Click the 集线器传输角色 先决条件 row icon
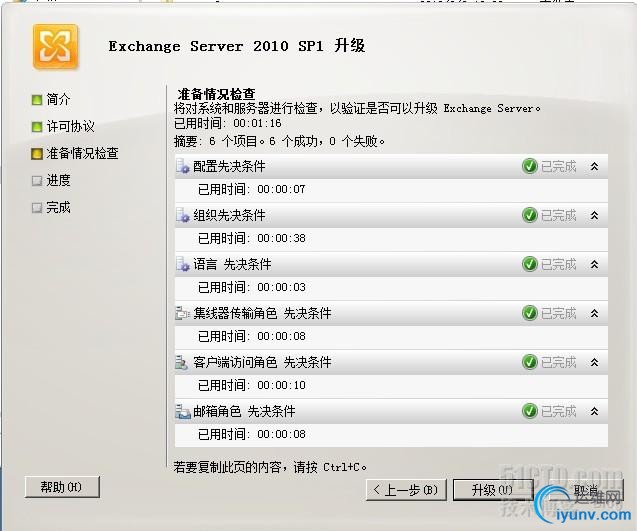Viewport: 637px width, 531px height. [183, 313]
